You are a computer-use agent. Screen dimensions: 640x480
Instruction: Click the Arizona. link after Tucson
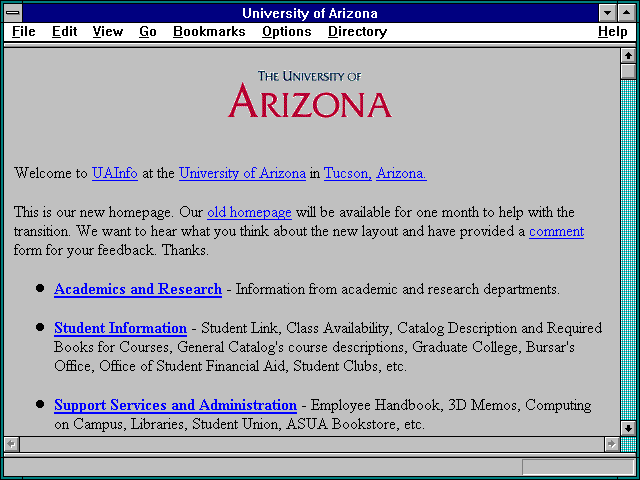click(x=401, y=173)
